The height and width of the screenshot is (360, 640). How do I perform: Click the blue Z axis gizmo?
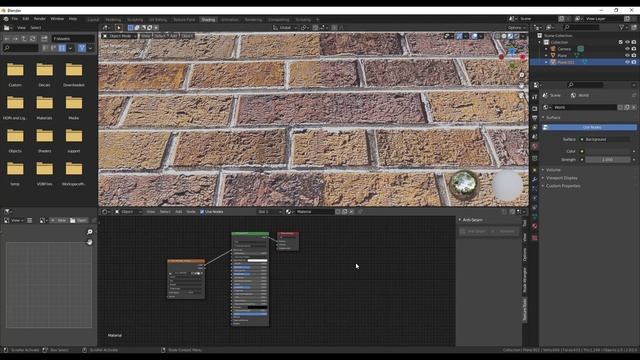point(512,51)
